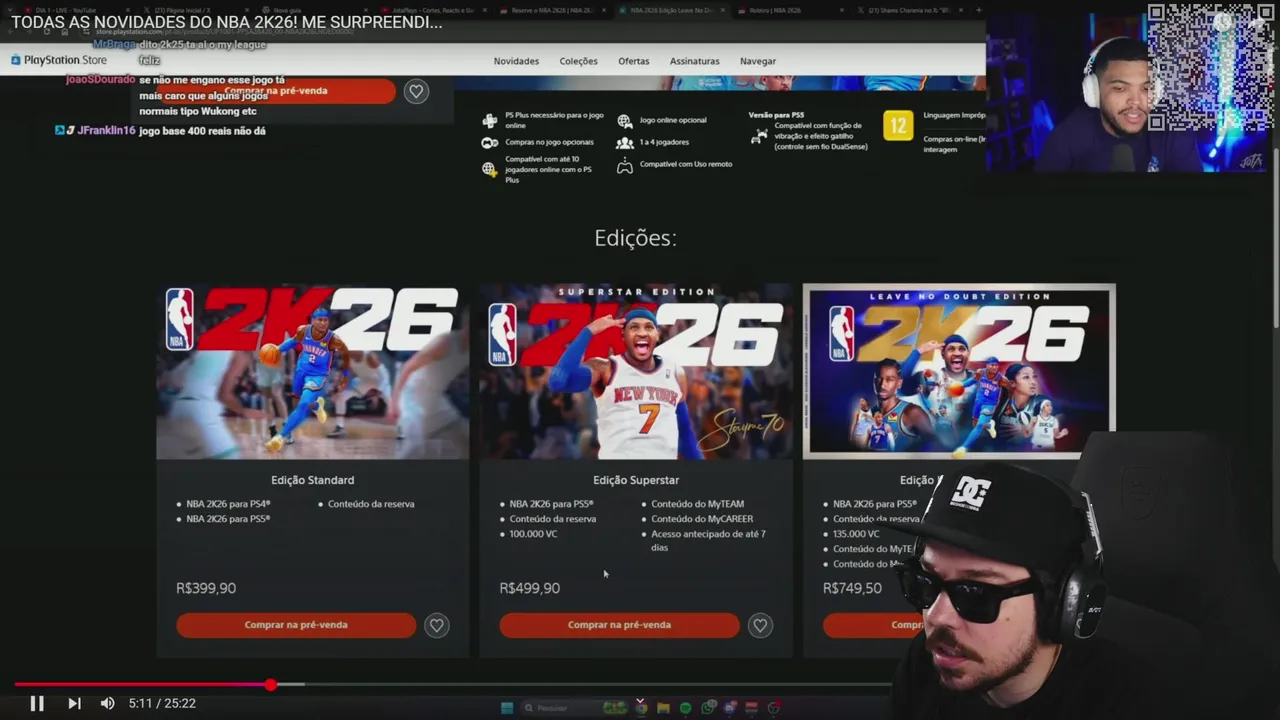Switch to the Roteiro NBA 2K26 tab
Screen dimensions: 1280x720
(x=790, y=10)
